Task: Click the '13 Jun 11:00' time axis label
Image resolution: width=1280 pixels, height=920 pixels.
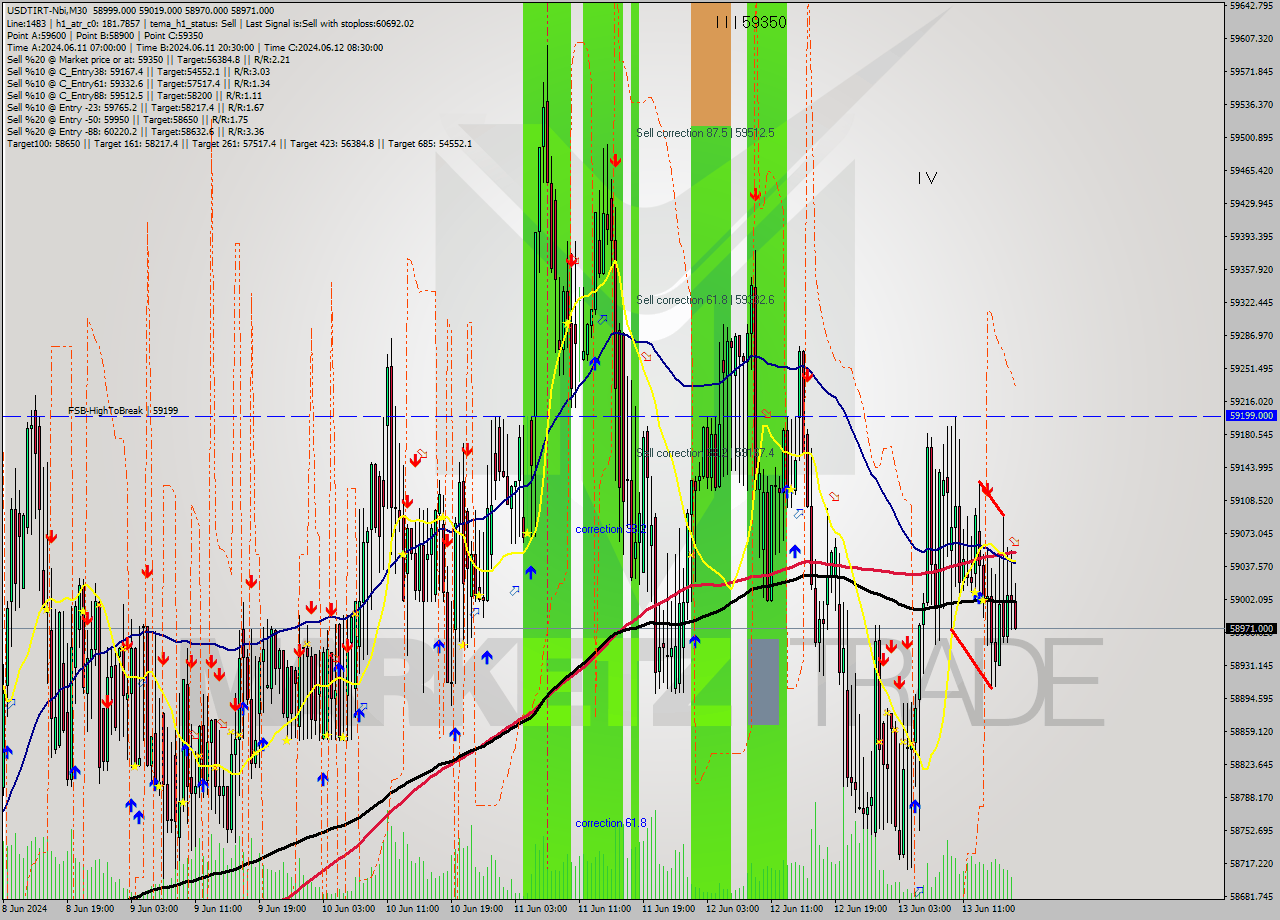Action: (987, 909)
